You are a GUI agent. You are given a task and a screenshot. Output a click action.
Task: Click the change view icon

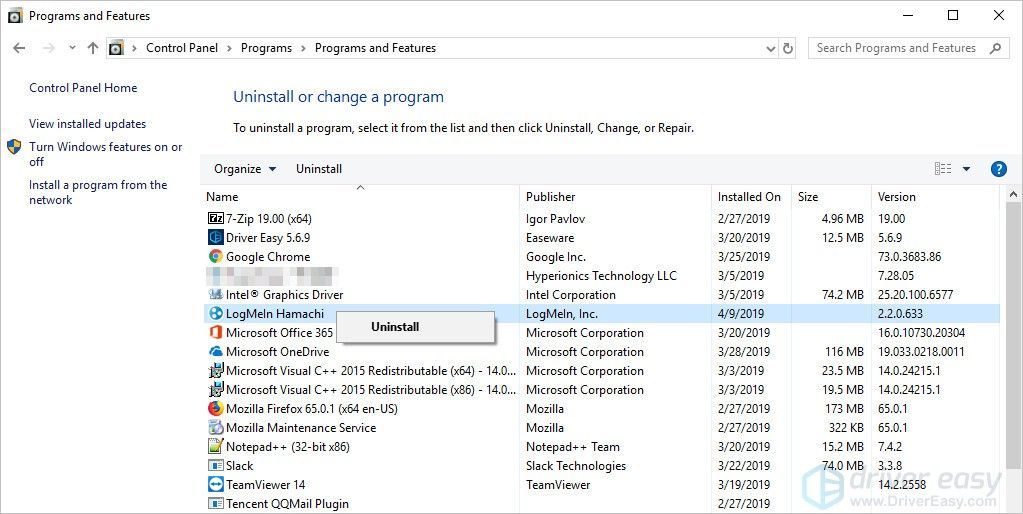[x=943, y=169]
